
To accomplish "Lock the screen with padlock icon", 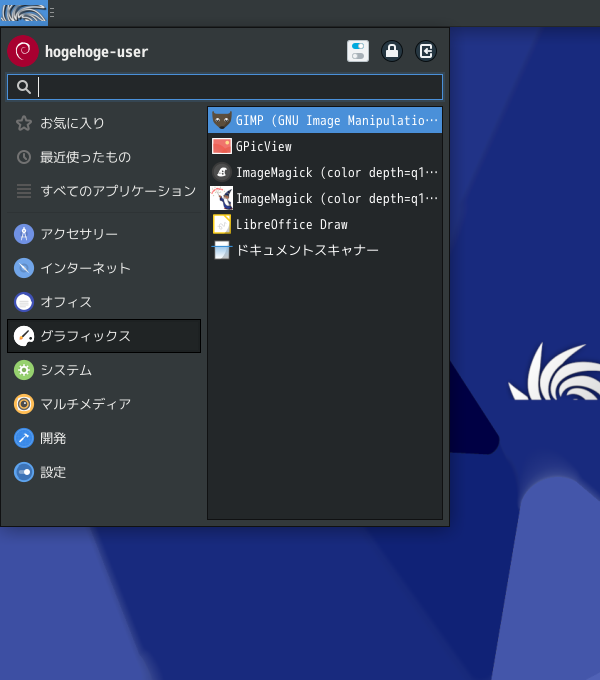I will [x=392, y=51].
